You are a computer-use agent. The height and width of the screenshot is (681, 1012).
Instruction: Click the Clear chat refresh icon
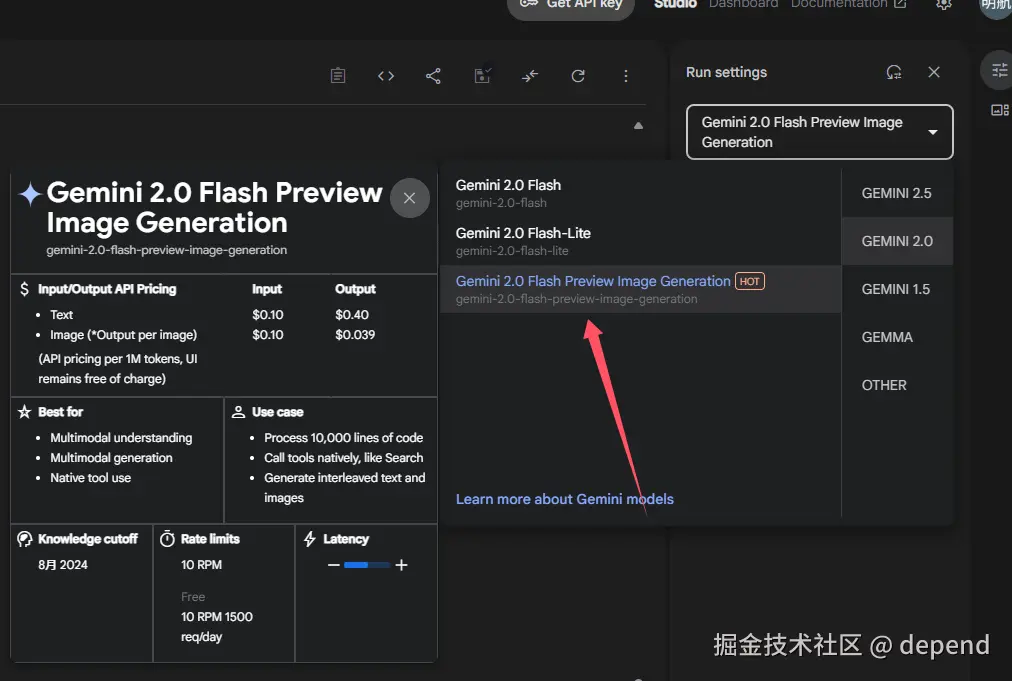[578, 76]
